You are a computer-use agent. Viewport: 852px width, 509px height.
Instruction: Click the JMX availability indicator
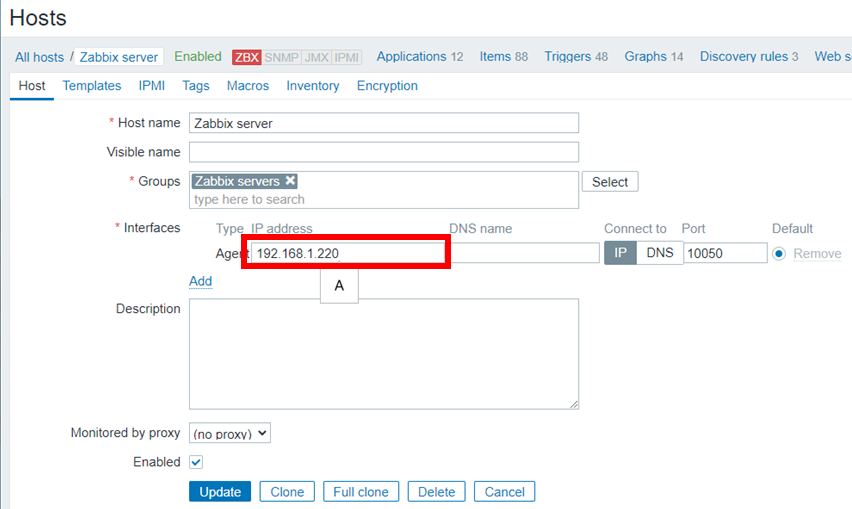coord(316,57)
